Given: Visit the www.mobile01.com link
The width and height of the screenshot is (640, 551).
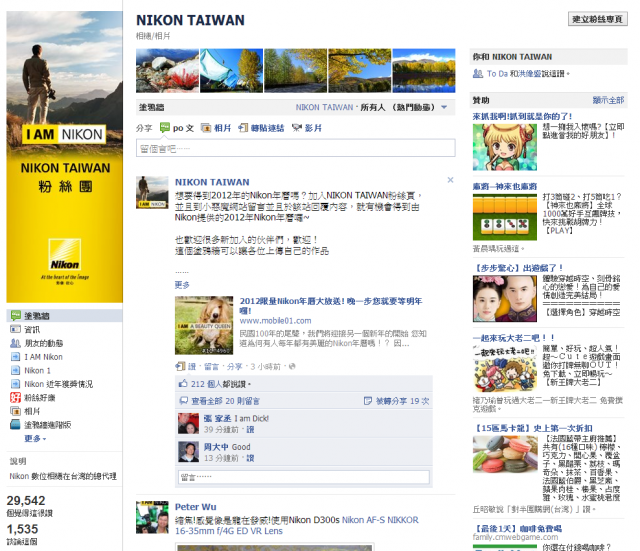Looking at the screenshot, I should [x=275, y=321].
